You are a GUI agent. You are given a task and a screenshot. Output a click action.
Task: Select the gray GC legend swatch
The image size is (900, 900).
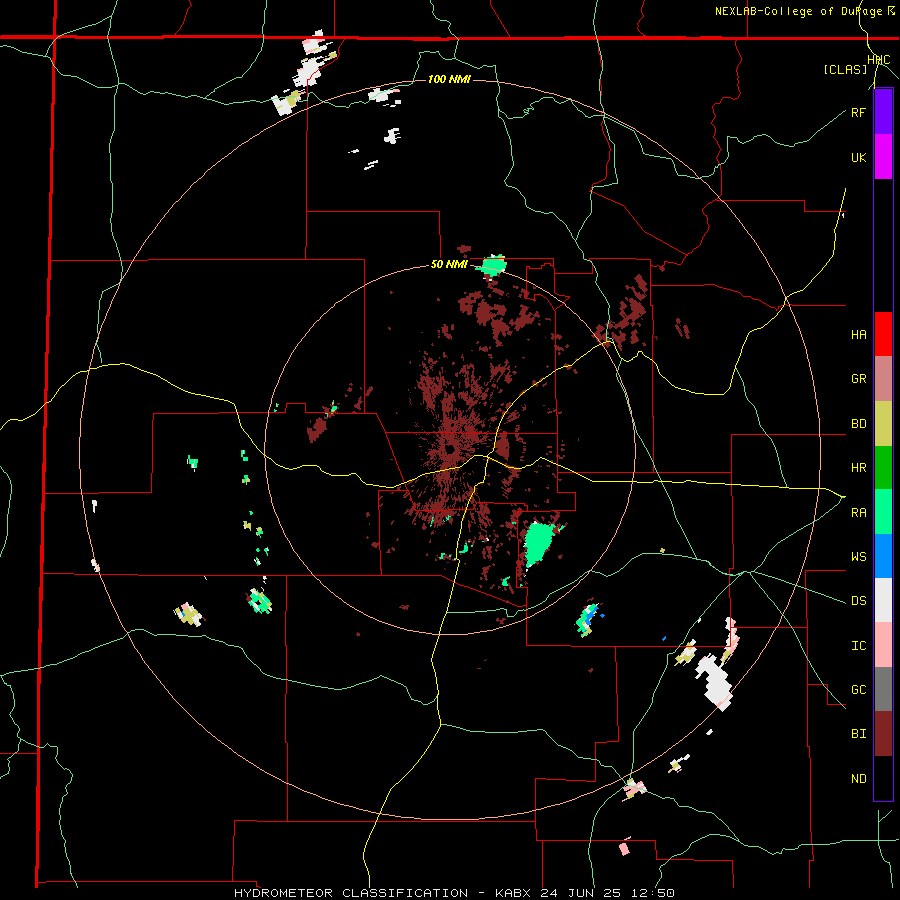[883, 689]
